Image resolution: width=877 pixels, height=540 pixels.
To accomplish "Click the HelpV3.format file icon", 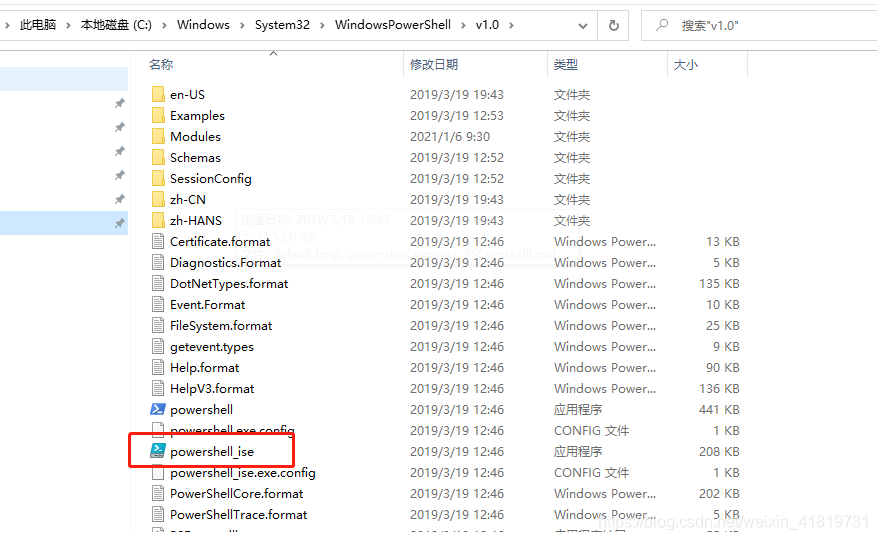I will pyautogui.click(x=158, y=388).
